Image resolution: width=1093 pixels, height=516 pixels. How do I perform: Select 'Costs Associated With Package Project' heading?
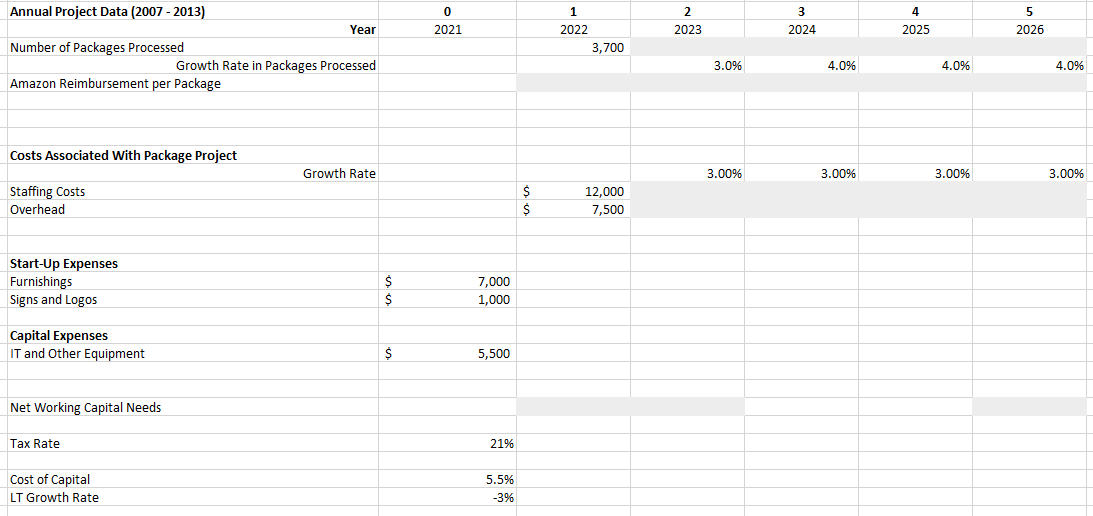pyautogui.click(x=123, y=155)
